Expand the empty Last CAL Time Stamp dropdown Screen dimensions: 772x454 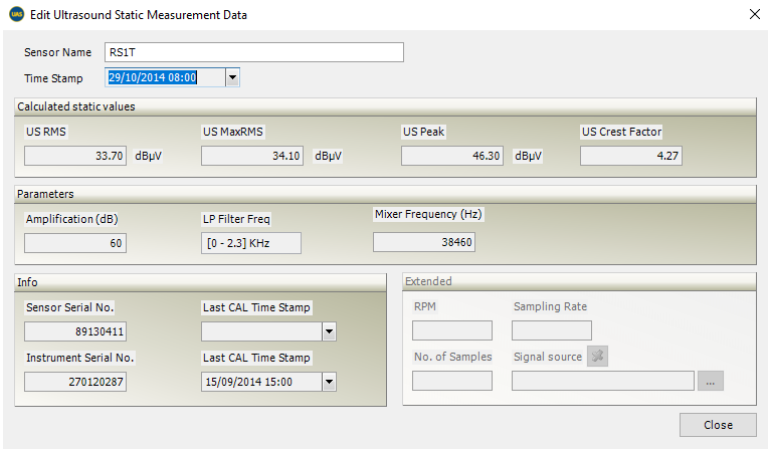coord(328,332)
